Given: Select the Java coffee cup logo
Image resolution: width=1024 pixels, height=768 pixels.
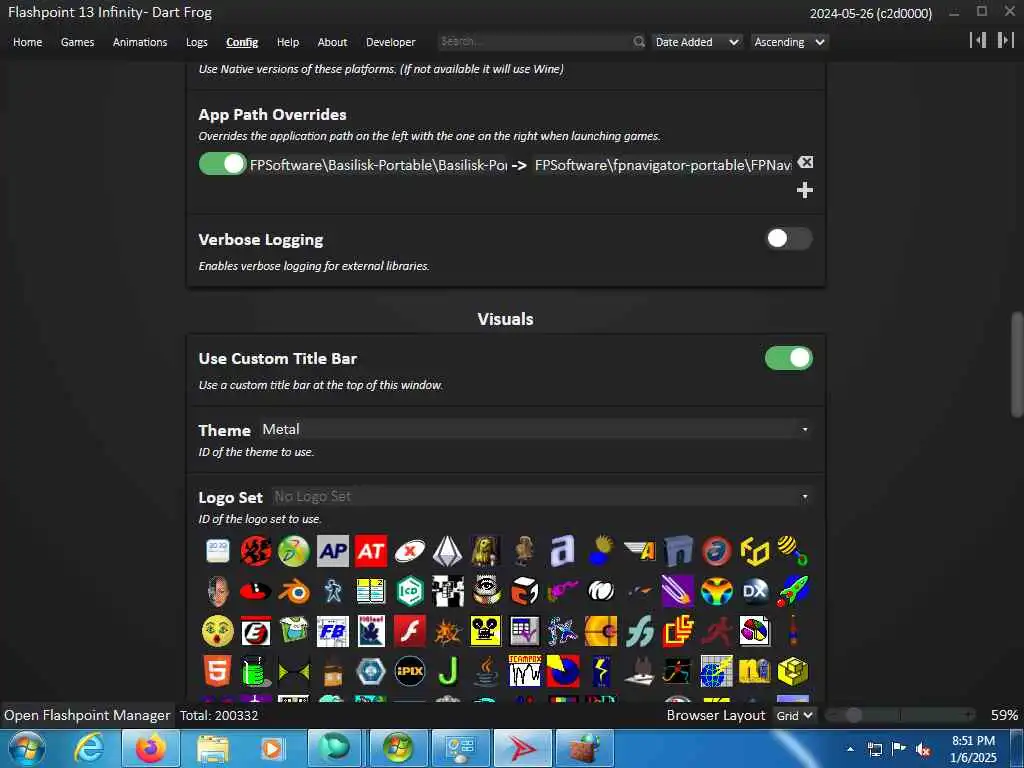Looking at the screenshot, I should pos(486,671).
